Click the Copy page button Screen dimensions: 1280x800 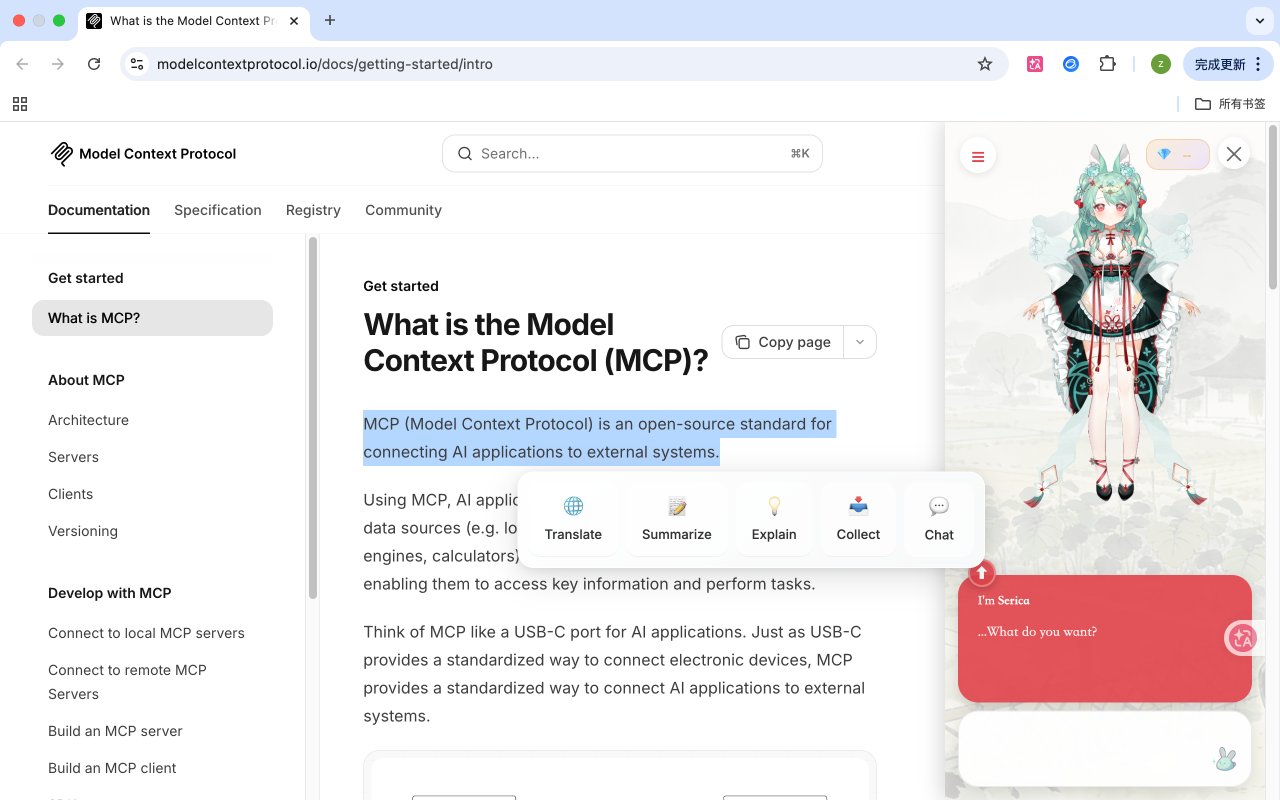783,342
